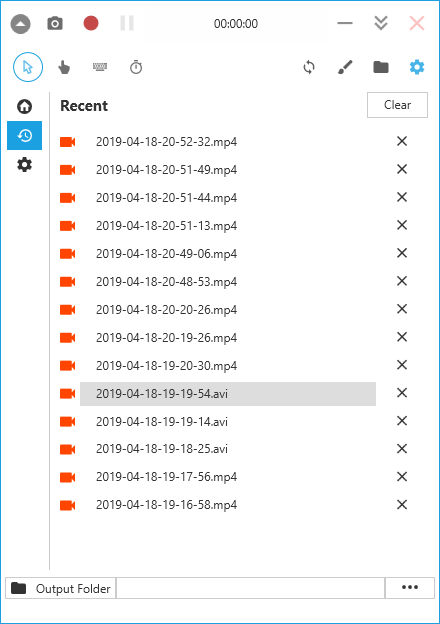Collapse panel with the round up-arrow icon
The height and width of the screenshot is (624, 440).
pos(20,24)
